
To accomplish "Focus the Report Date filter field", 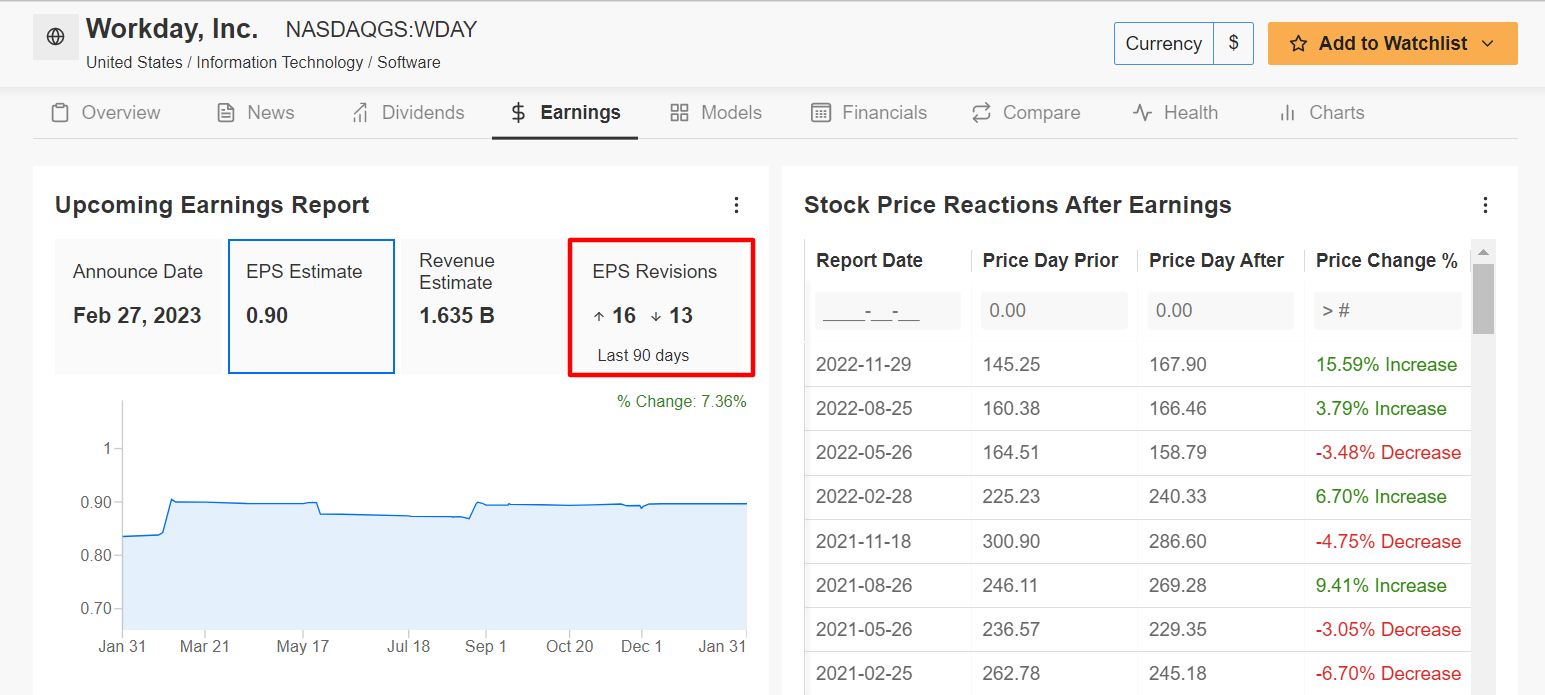I will pos(888,311).
